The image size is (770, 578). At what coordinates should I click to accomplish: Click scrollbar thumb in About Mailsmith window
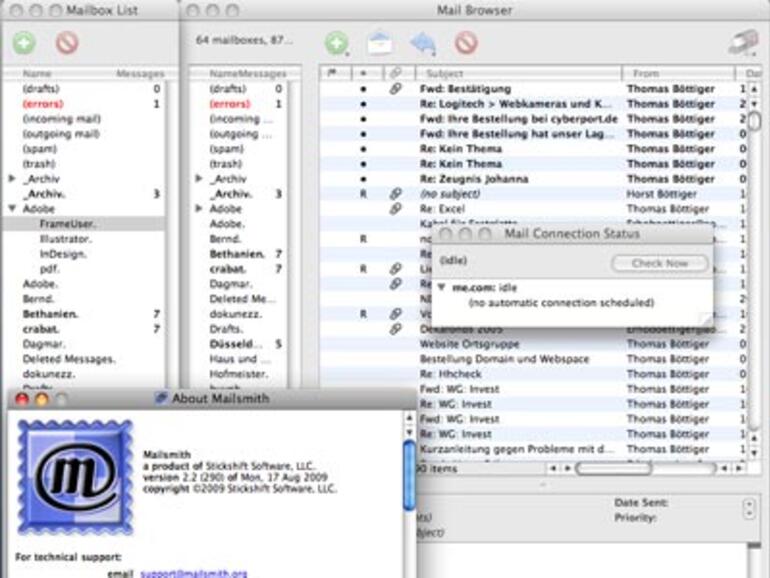click(409, 475)
